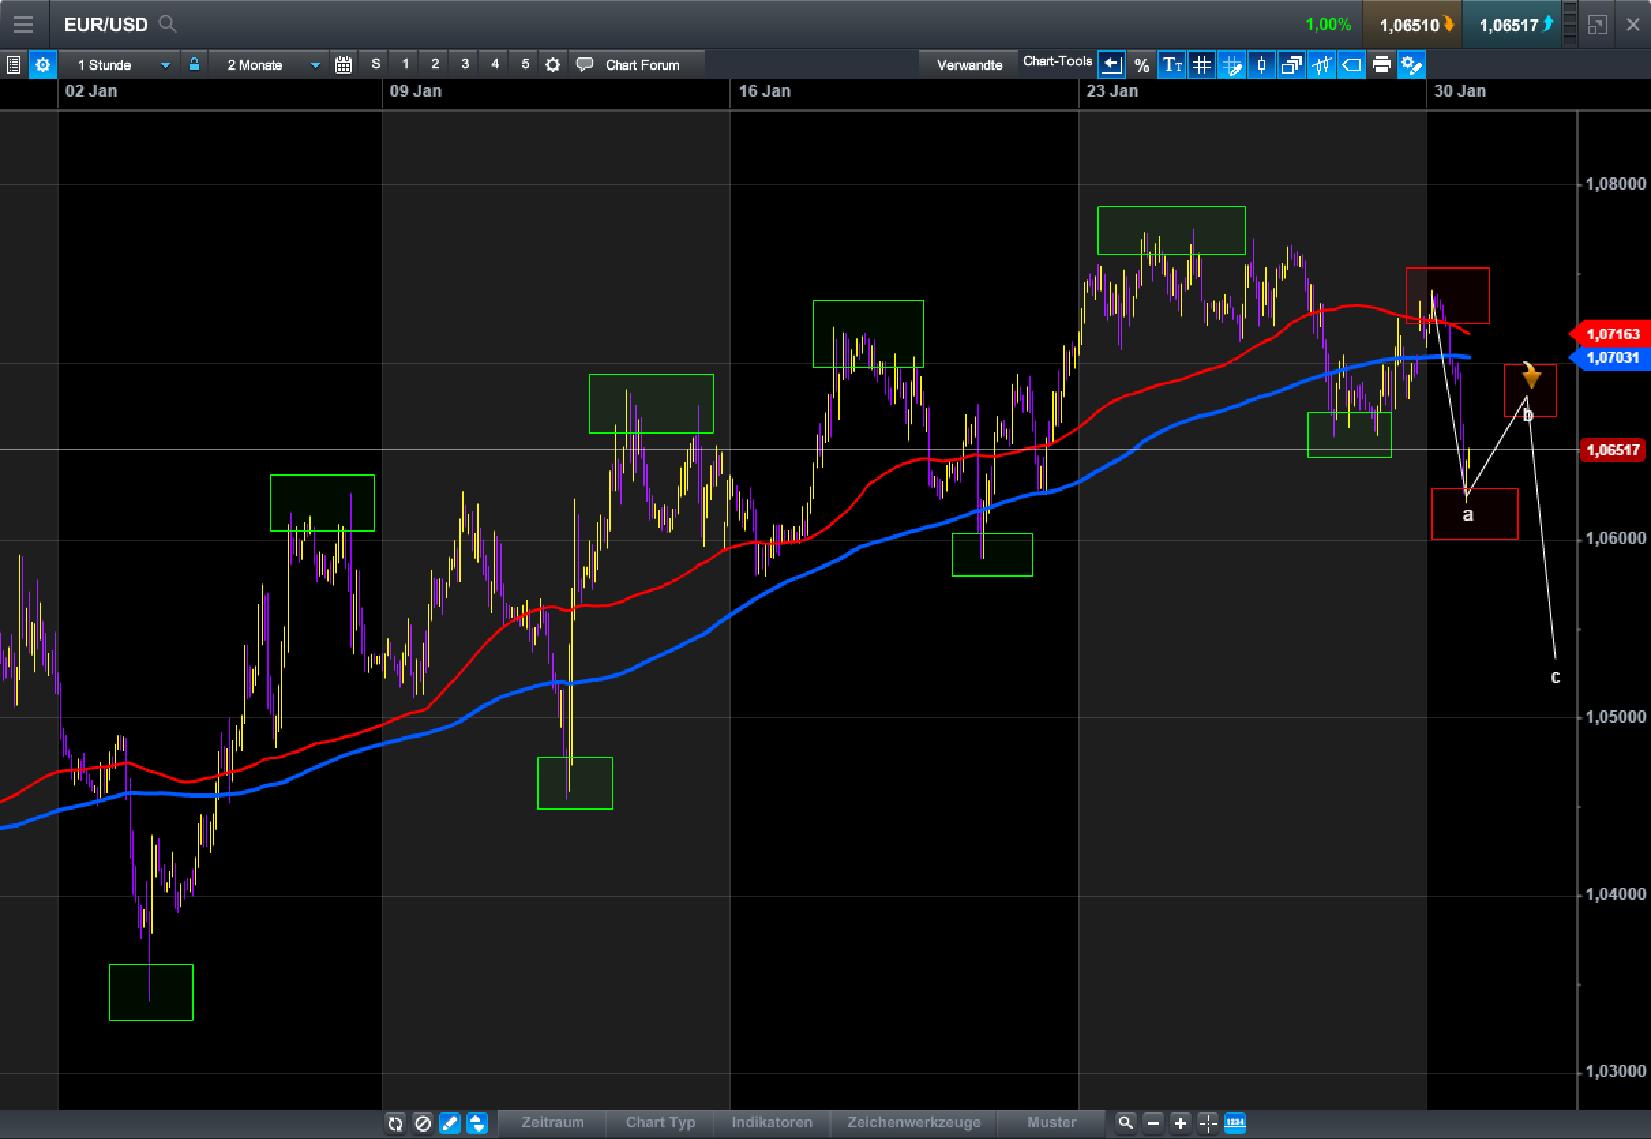
Task: Open the hamburger main menu
Action: 23,25
